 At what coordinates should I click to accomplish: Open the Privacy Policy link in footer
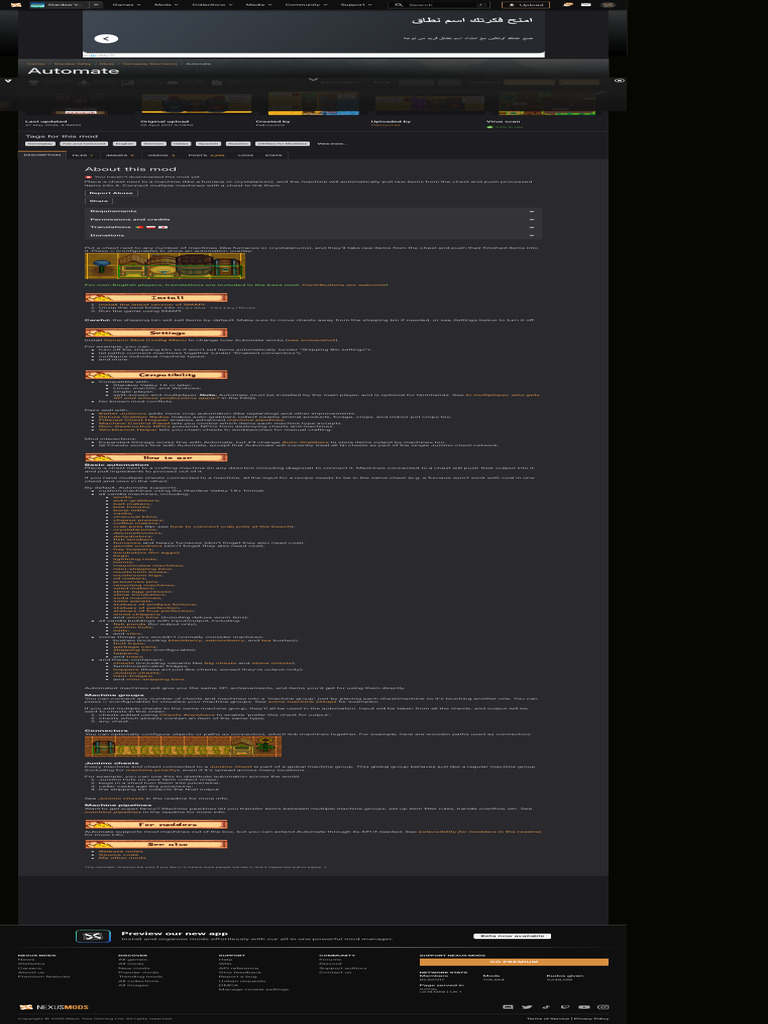coord(592,1018)
